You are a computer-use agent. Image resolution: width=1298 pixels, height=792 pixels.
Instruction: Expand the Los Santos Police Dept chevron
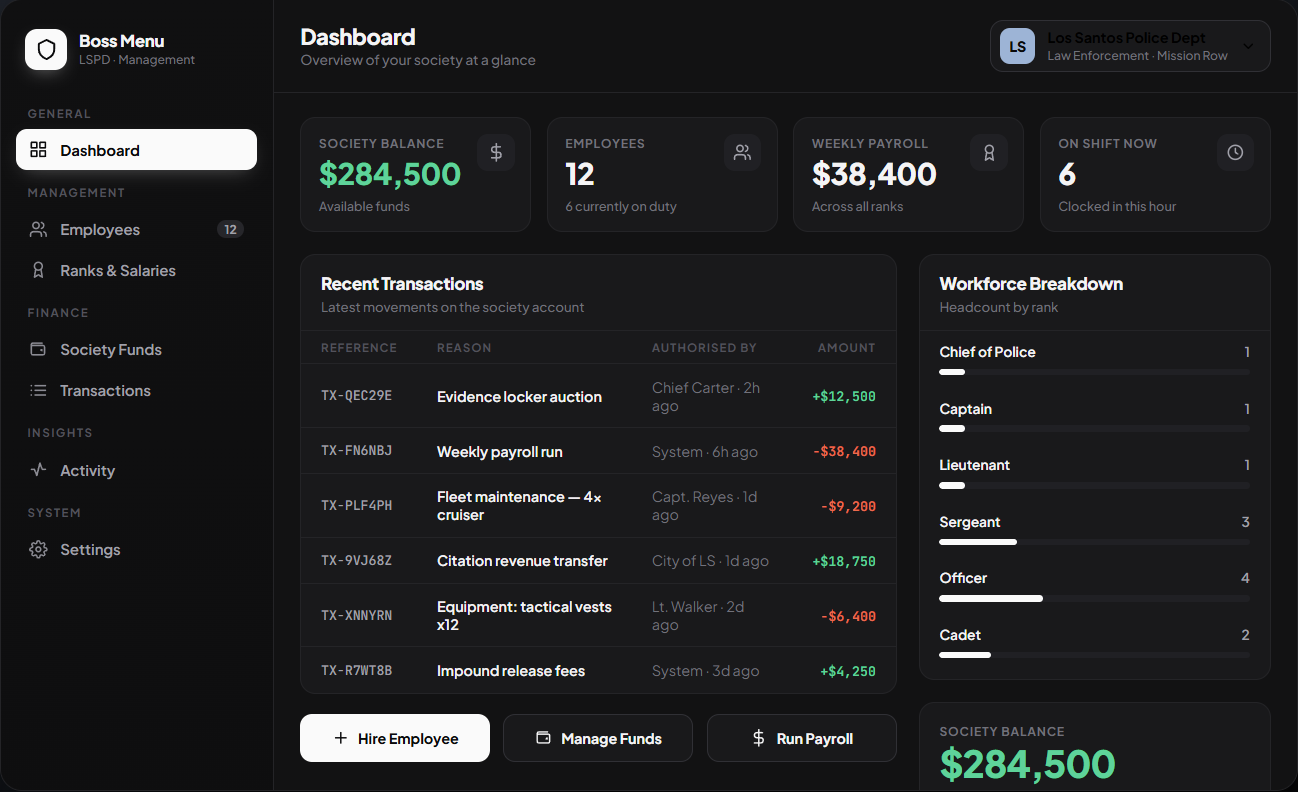click(x=1248, y=46)
